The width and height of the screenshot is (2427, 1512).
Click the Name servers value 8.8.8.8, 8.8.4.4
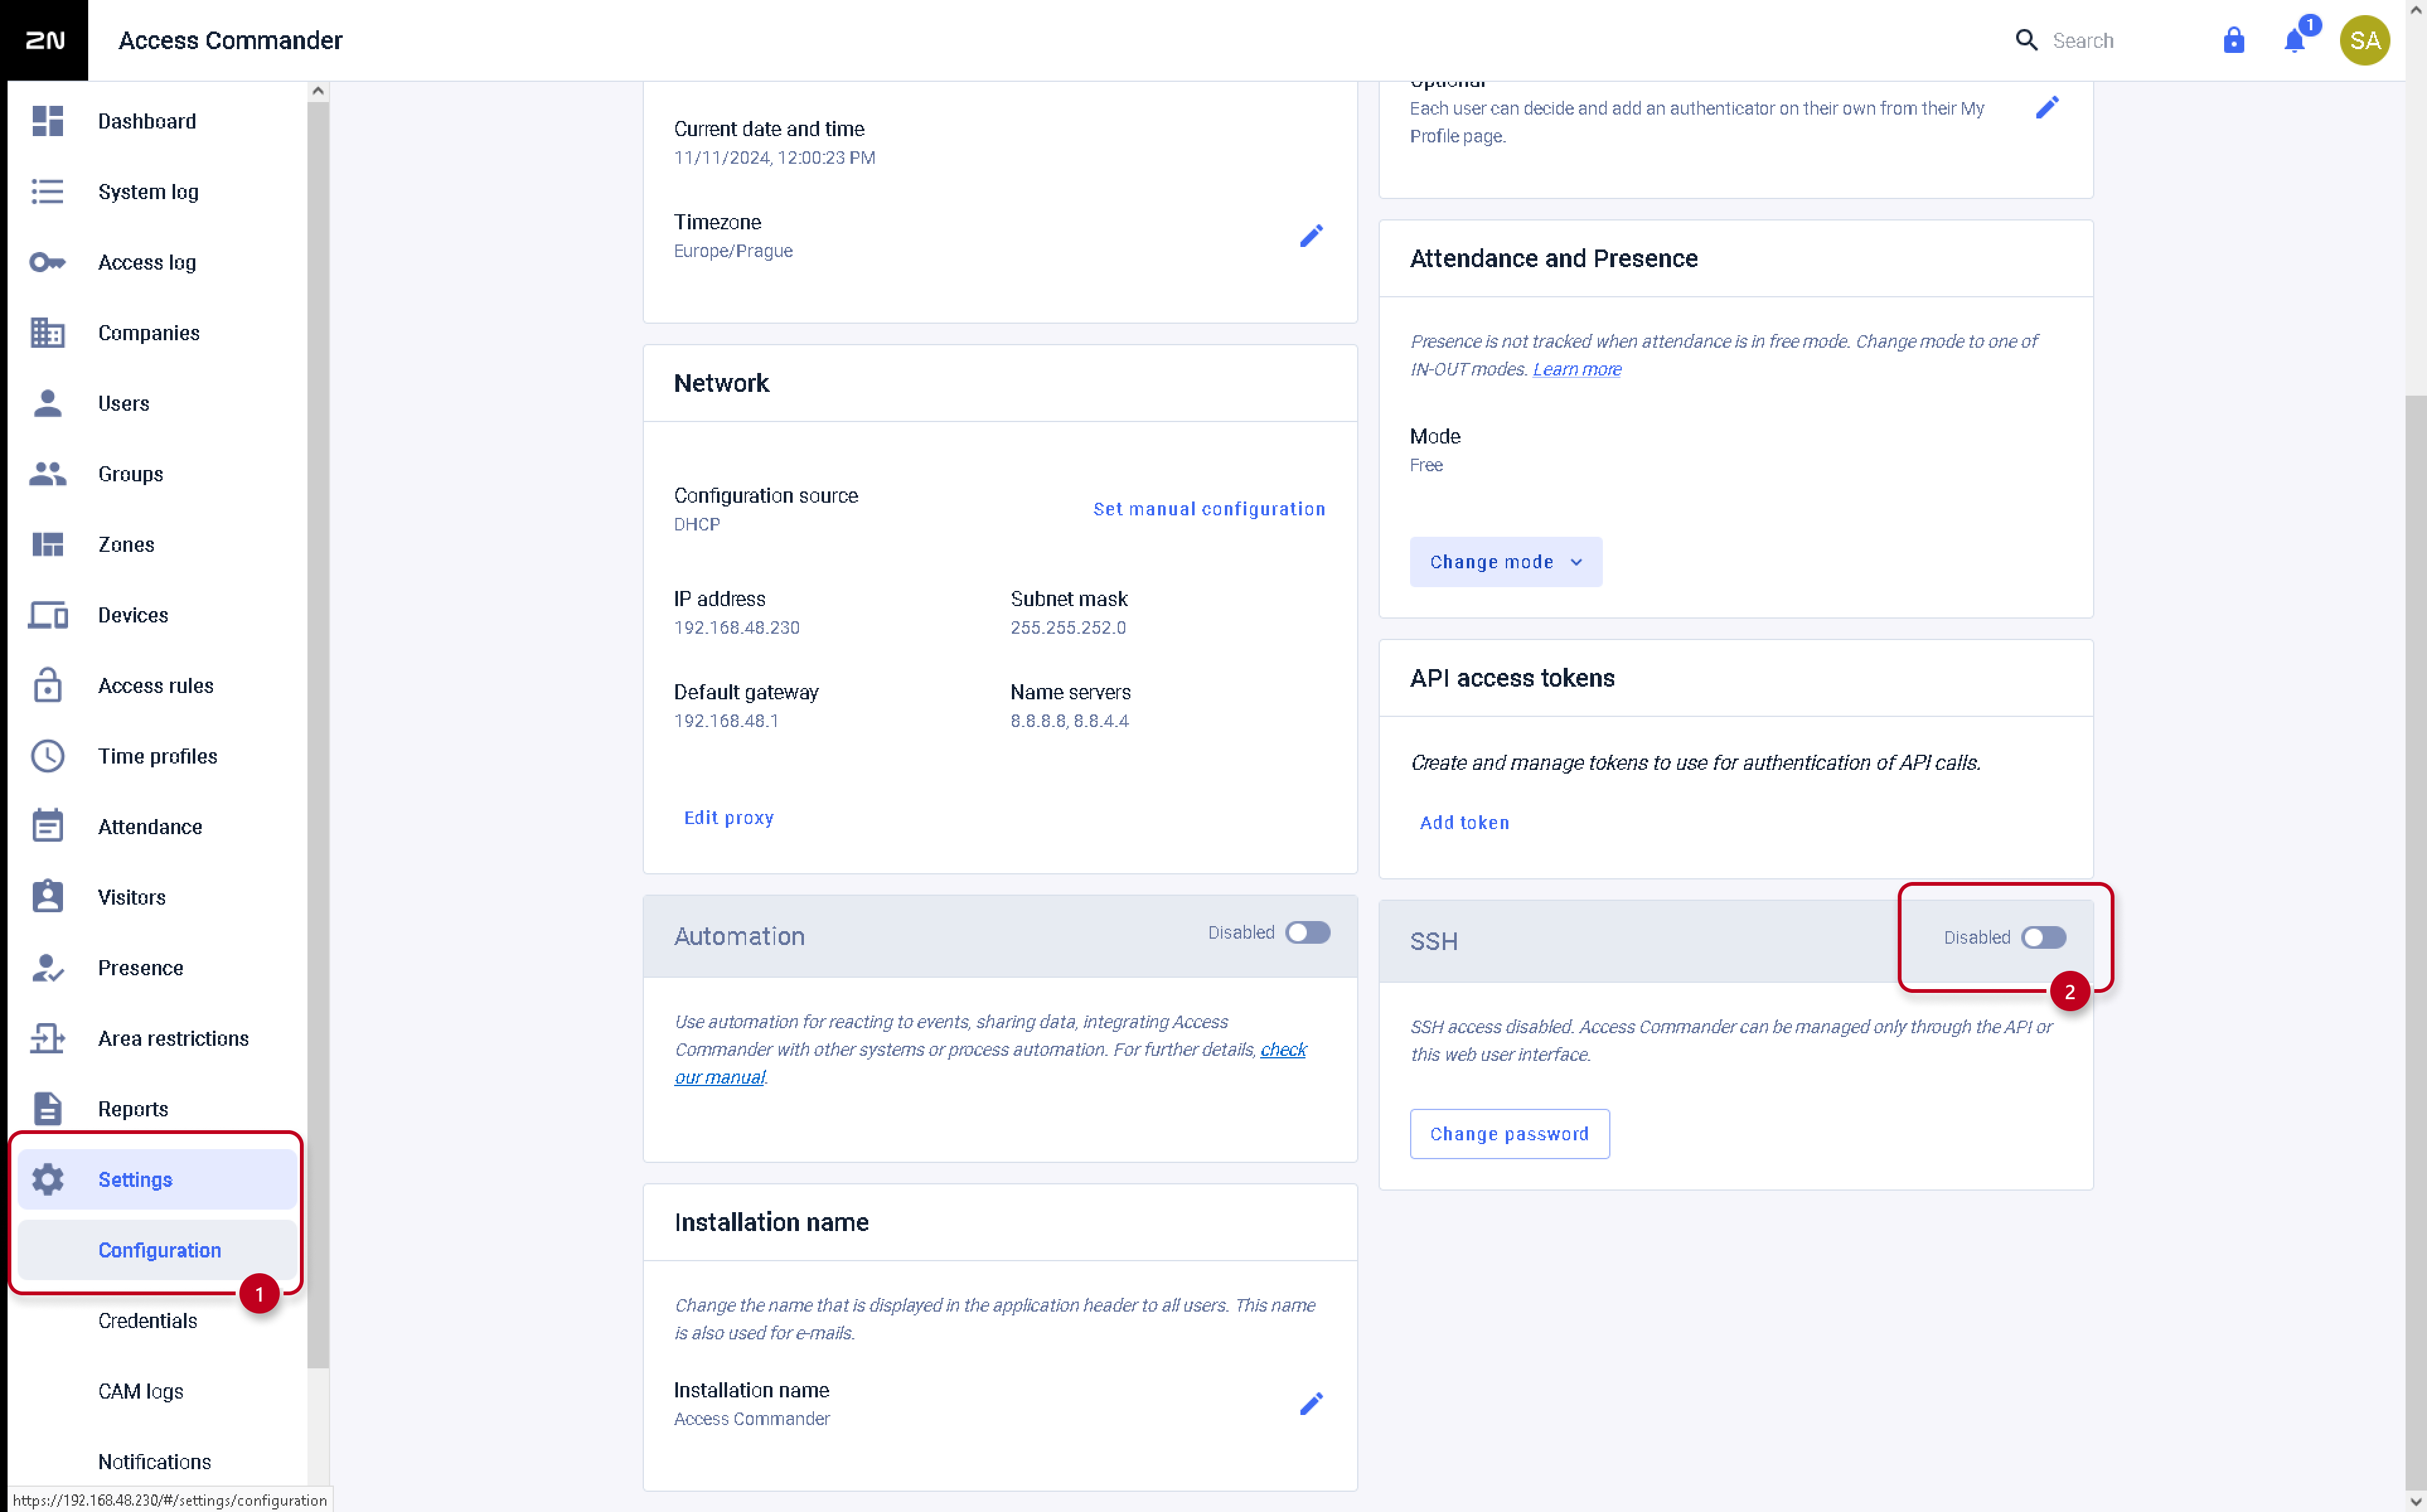pos(1069,721)
